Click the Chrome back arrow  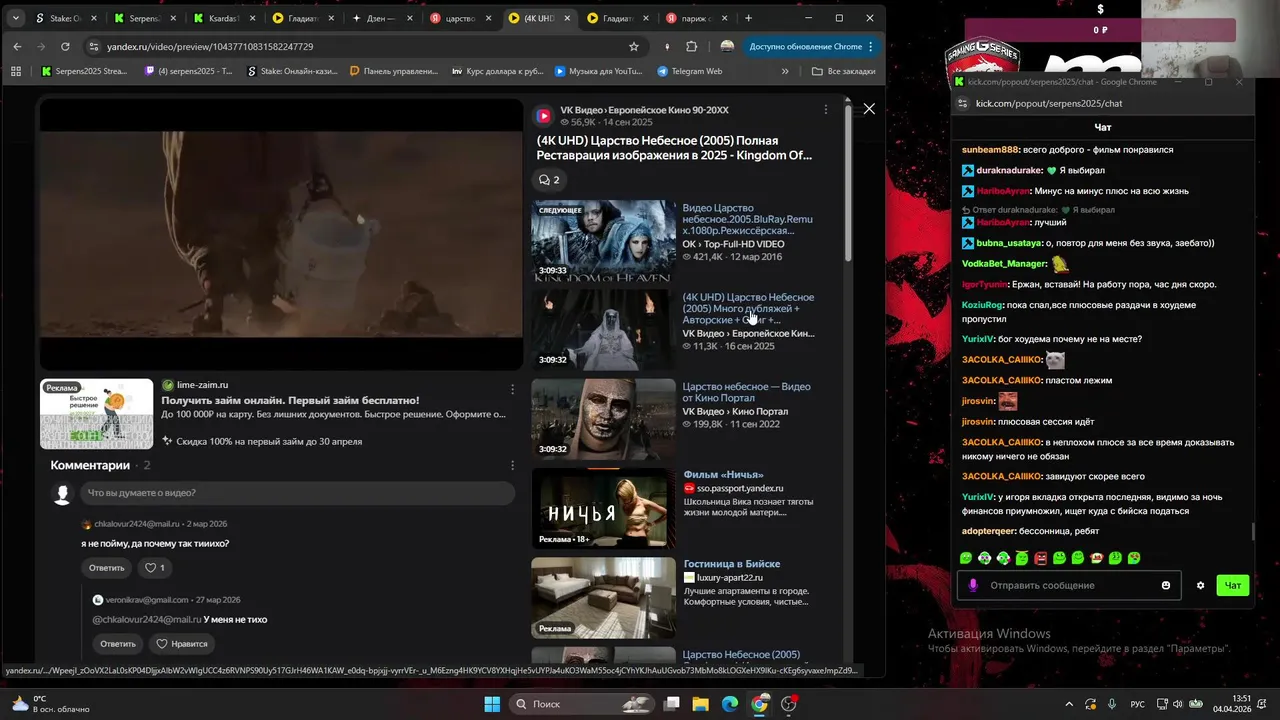[17, 46]
